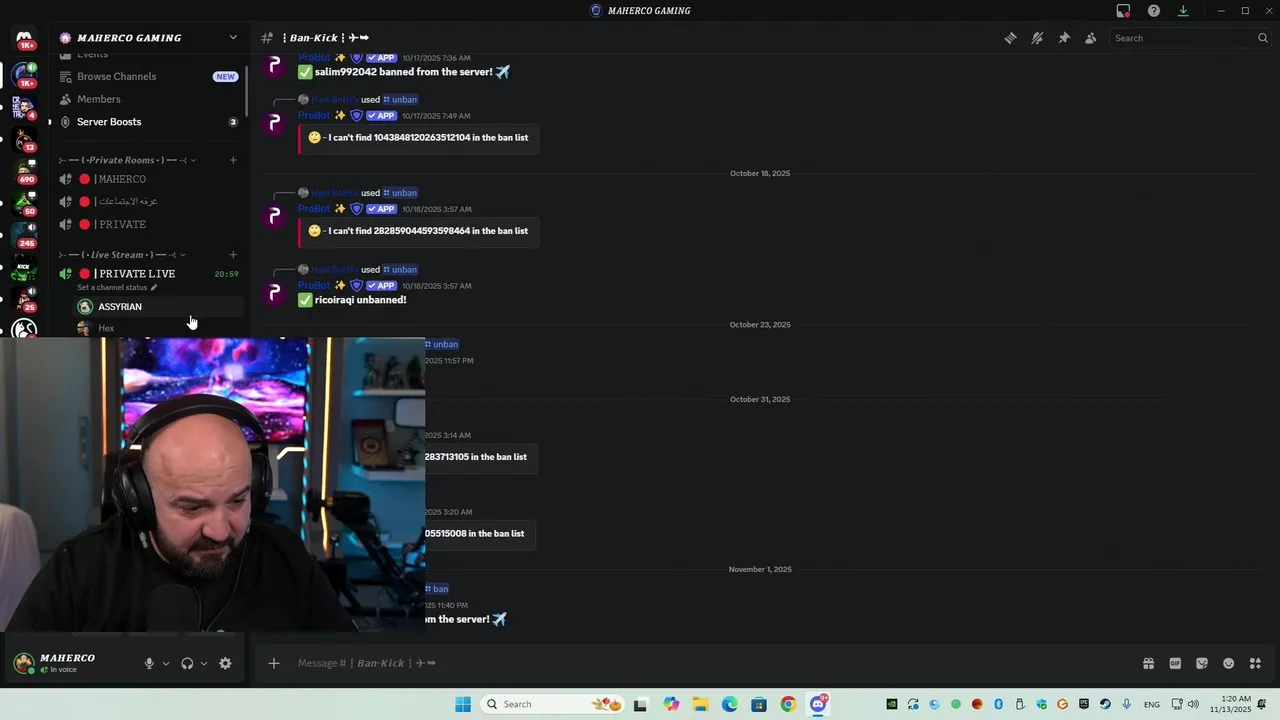Open the taskbar volume control
The width and height of the screenshot is (1280, 720).
pos(1193,704)
